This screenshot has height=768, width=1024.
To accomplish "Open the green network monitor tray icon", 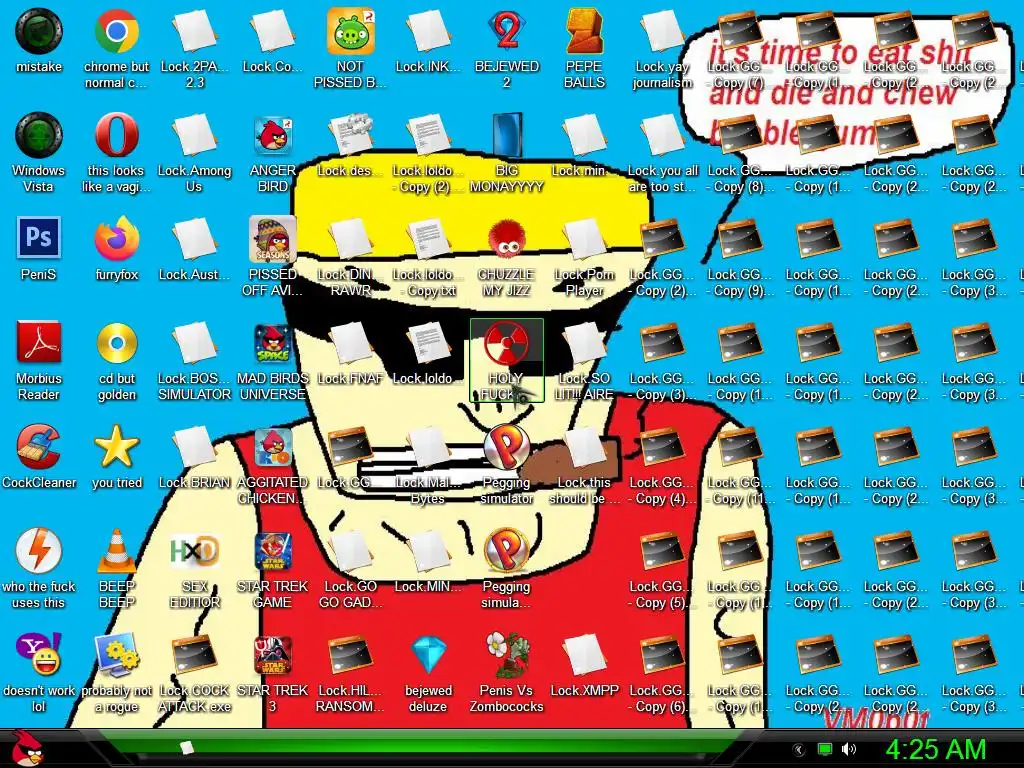I will [x=825, y=750].
